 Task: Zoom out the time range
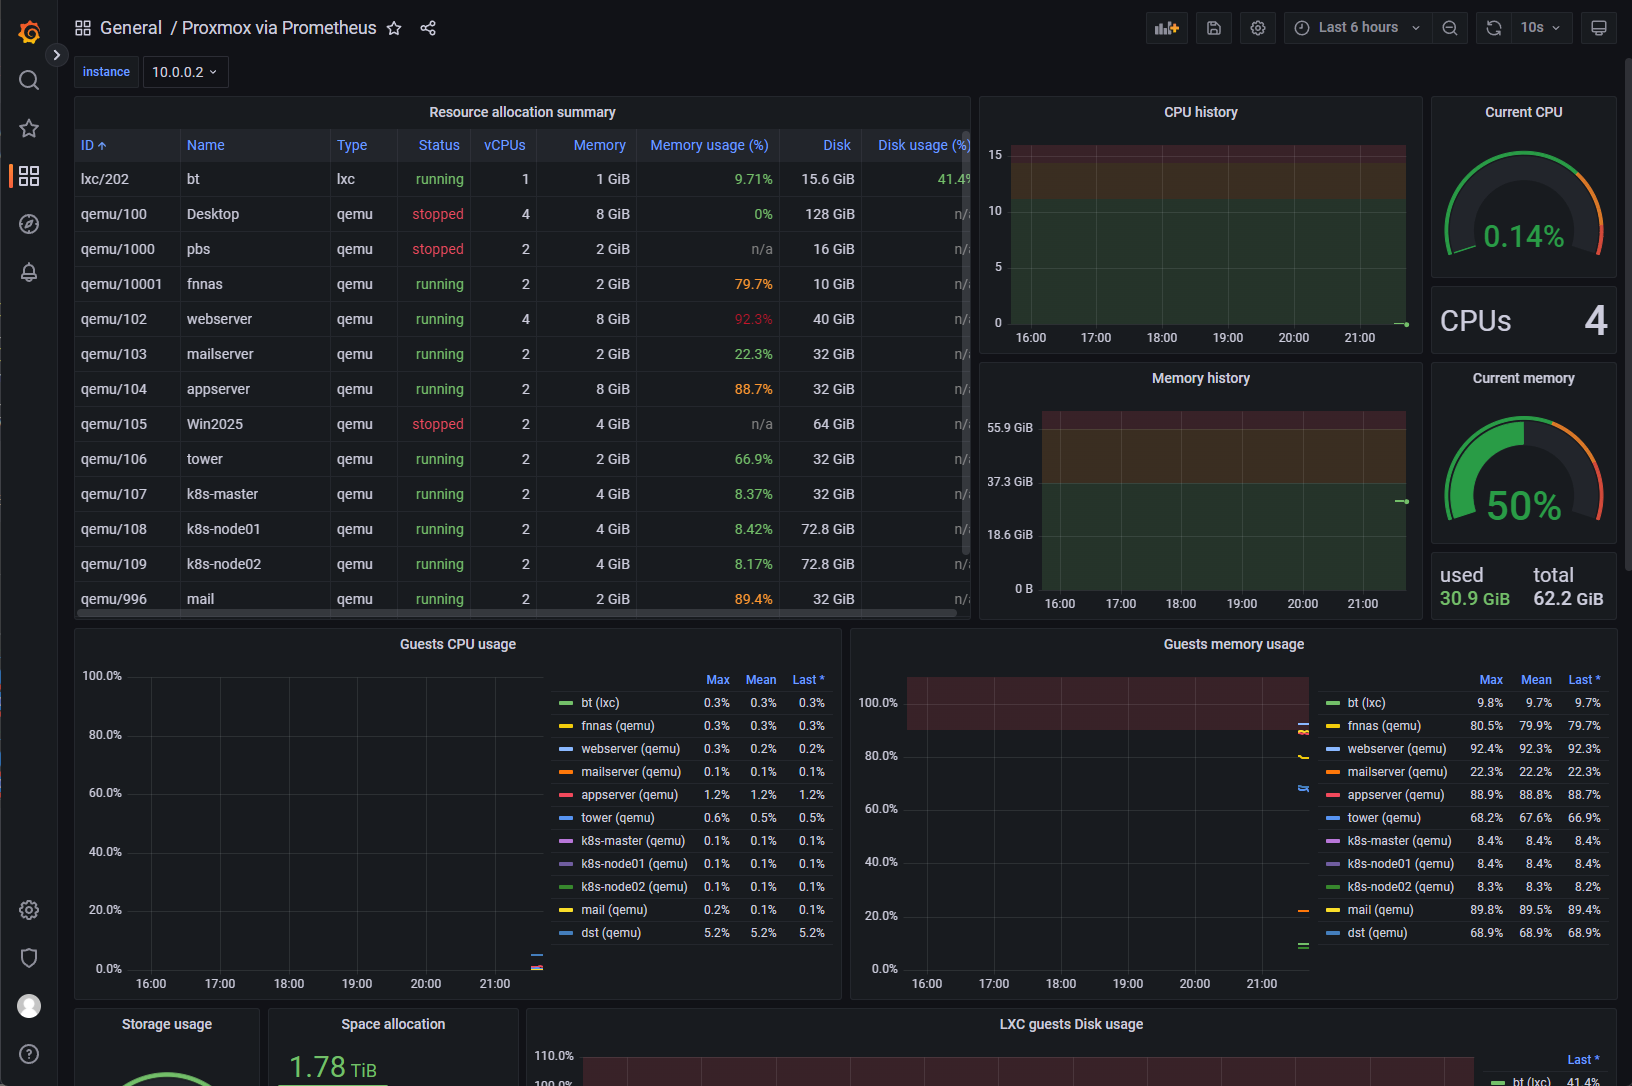[1450, 28]
